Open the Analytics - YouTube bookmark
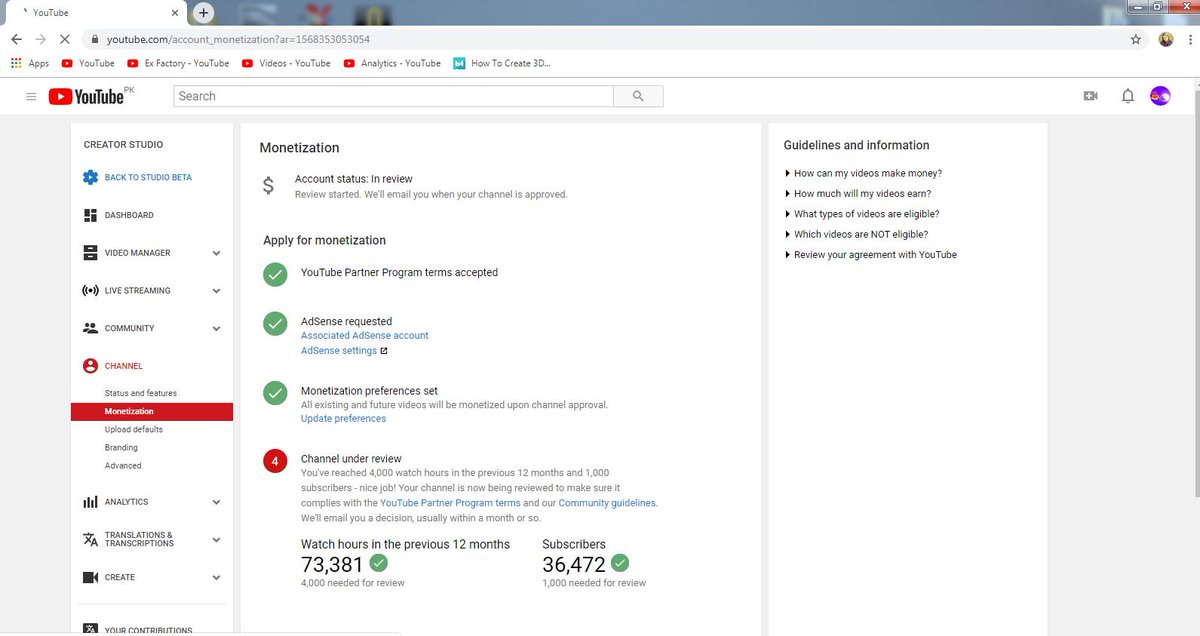The width and height of the screenshot is (1200, 636). click(x=392, y=63)
